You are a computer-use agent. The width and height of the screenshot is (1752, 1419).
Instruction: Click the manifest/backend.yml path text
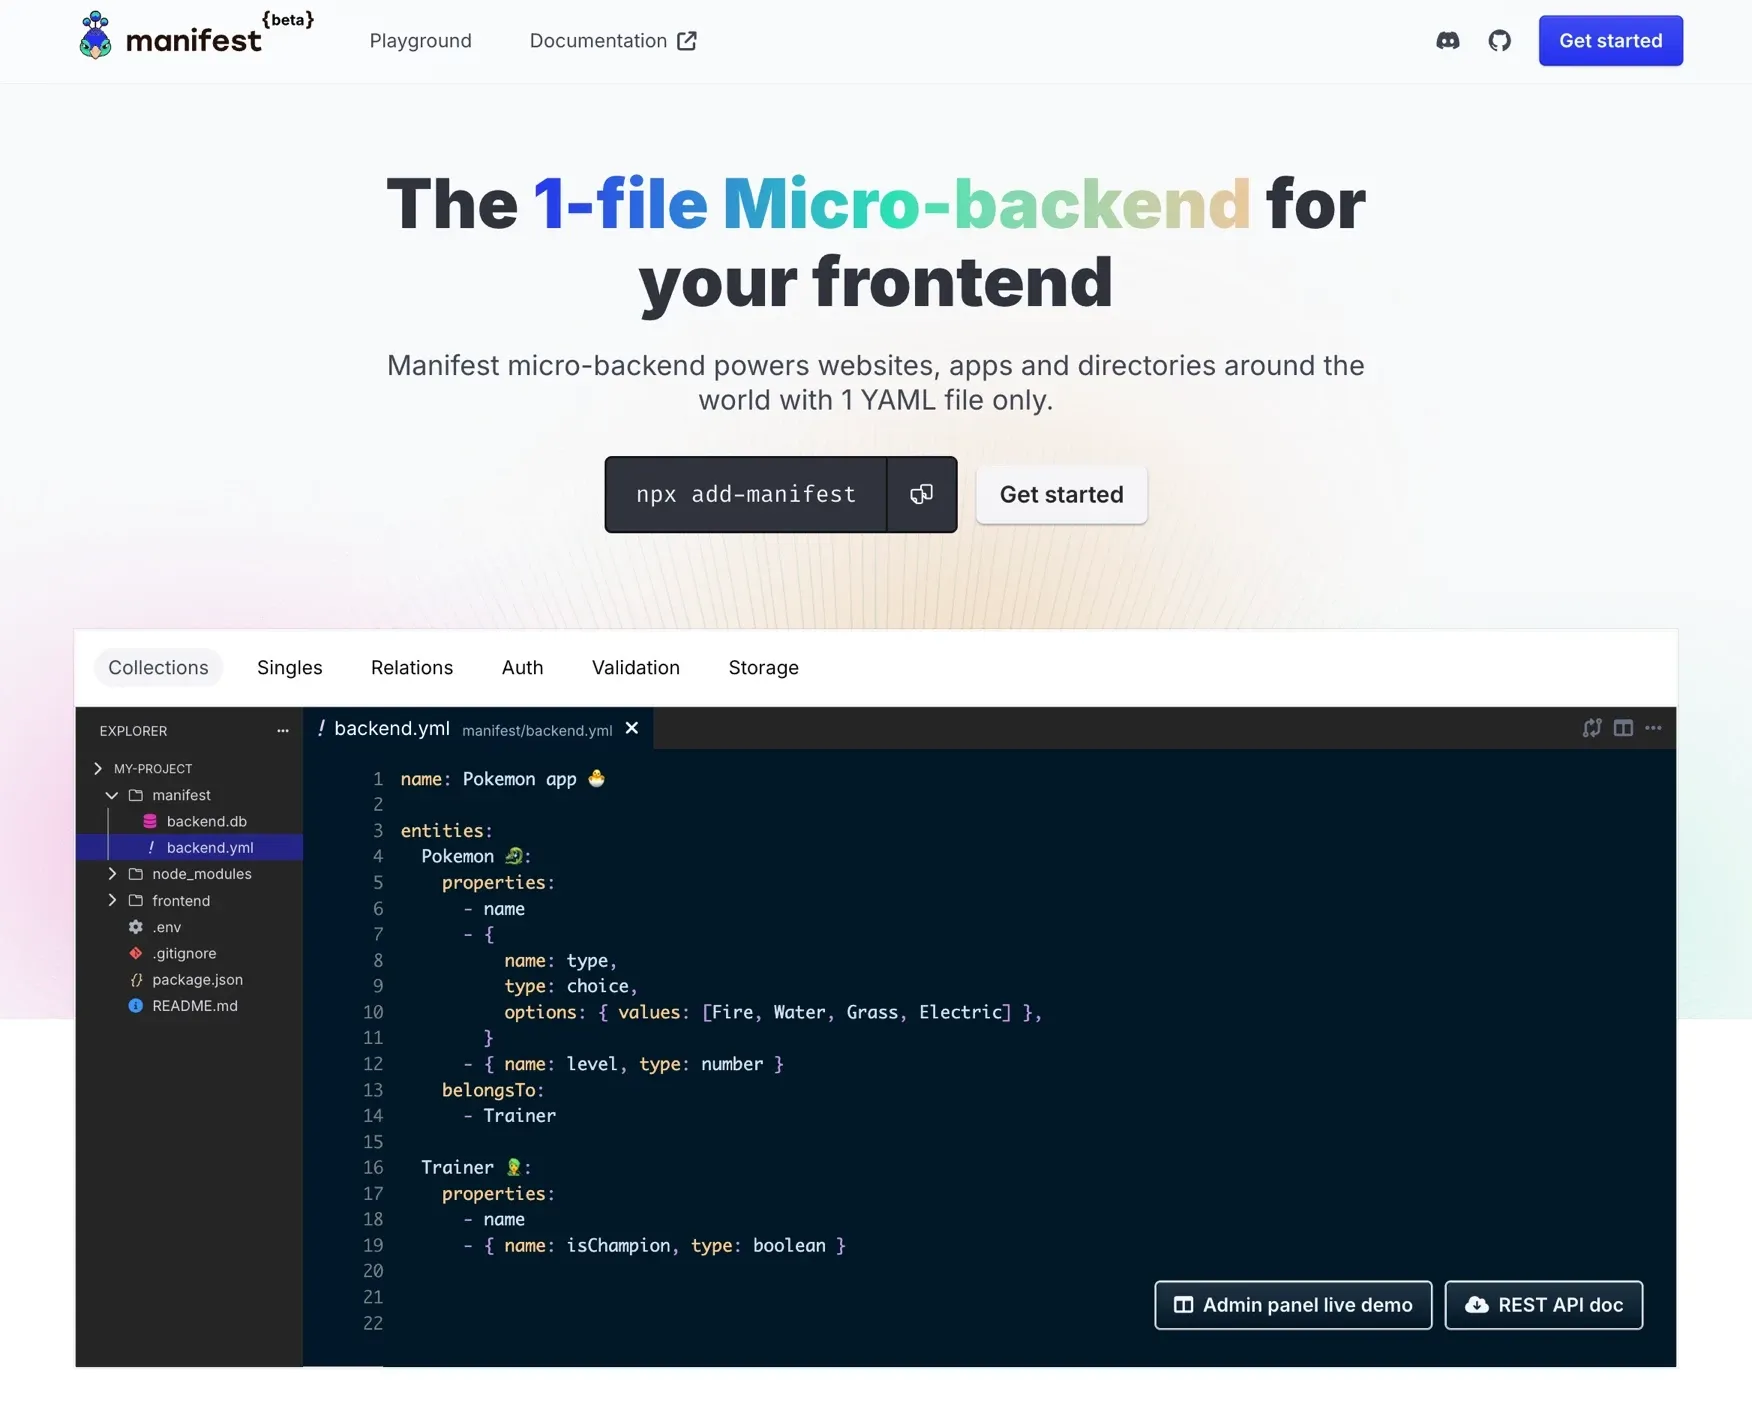coord(537,731)
